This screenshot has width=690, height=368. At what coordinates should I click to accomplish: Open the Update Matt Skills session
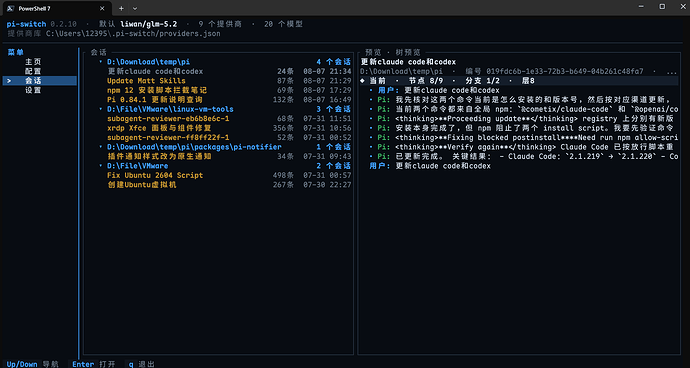point(229,81)
